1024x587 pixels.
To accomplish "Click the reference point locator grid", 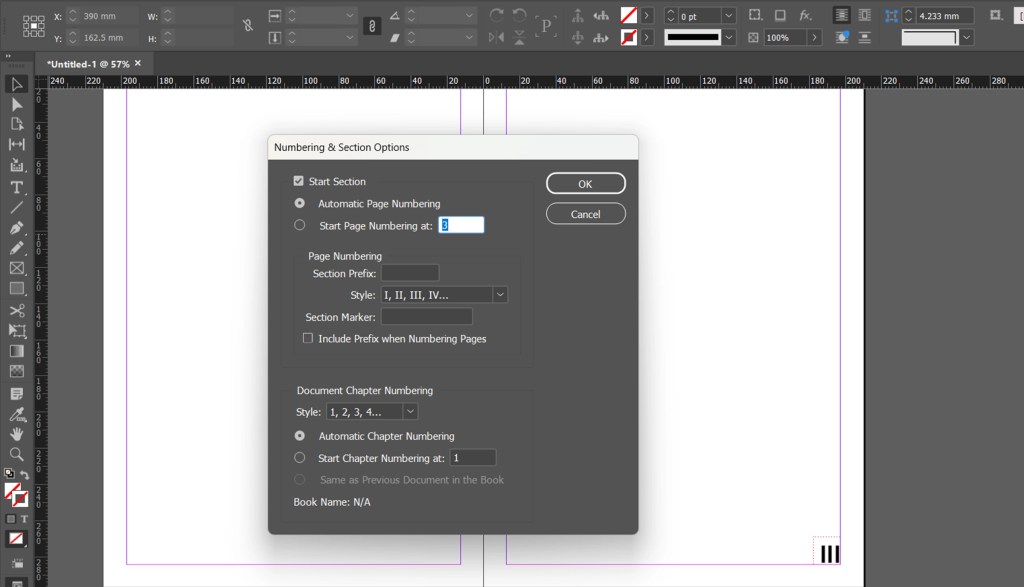I will tap(33, 26).
